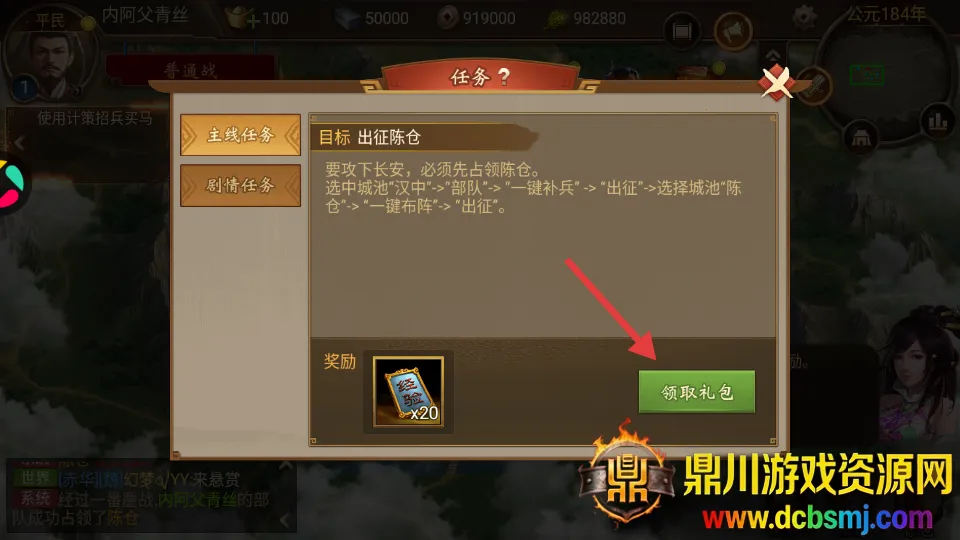This screenshot has height=540, width=960.
Task: Close the 任务 dialog with X
Action: point(777,81)
